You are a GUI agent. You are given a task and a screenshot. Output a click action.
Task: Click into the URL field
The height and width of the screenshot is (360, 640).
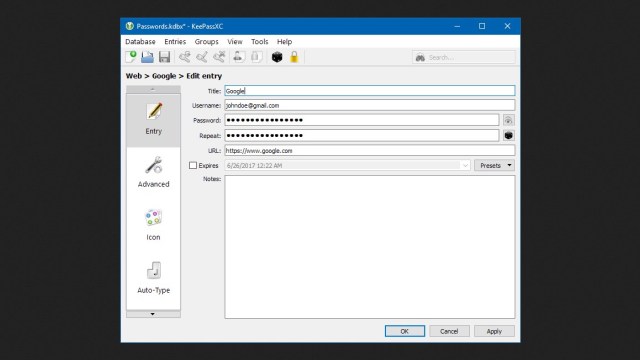tap(370, 151)
